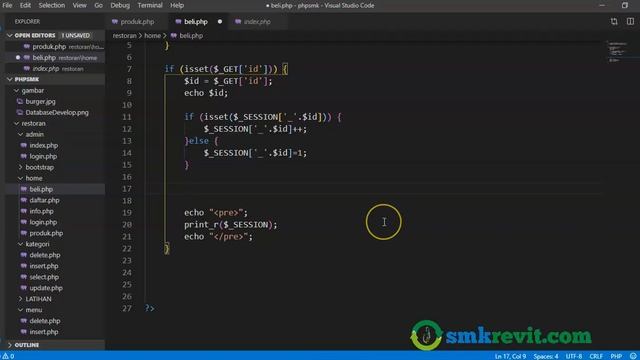
Task: Click the unsaved dot on beli.php tab
Action: tap(220, 22)
